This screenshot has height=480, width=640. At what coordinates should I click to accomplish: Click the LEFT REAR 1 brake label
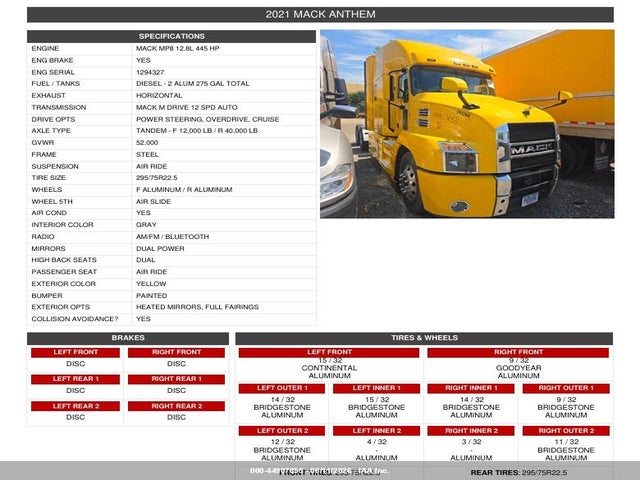(x=76, y=379)
